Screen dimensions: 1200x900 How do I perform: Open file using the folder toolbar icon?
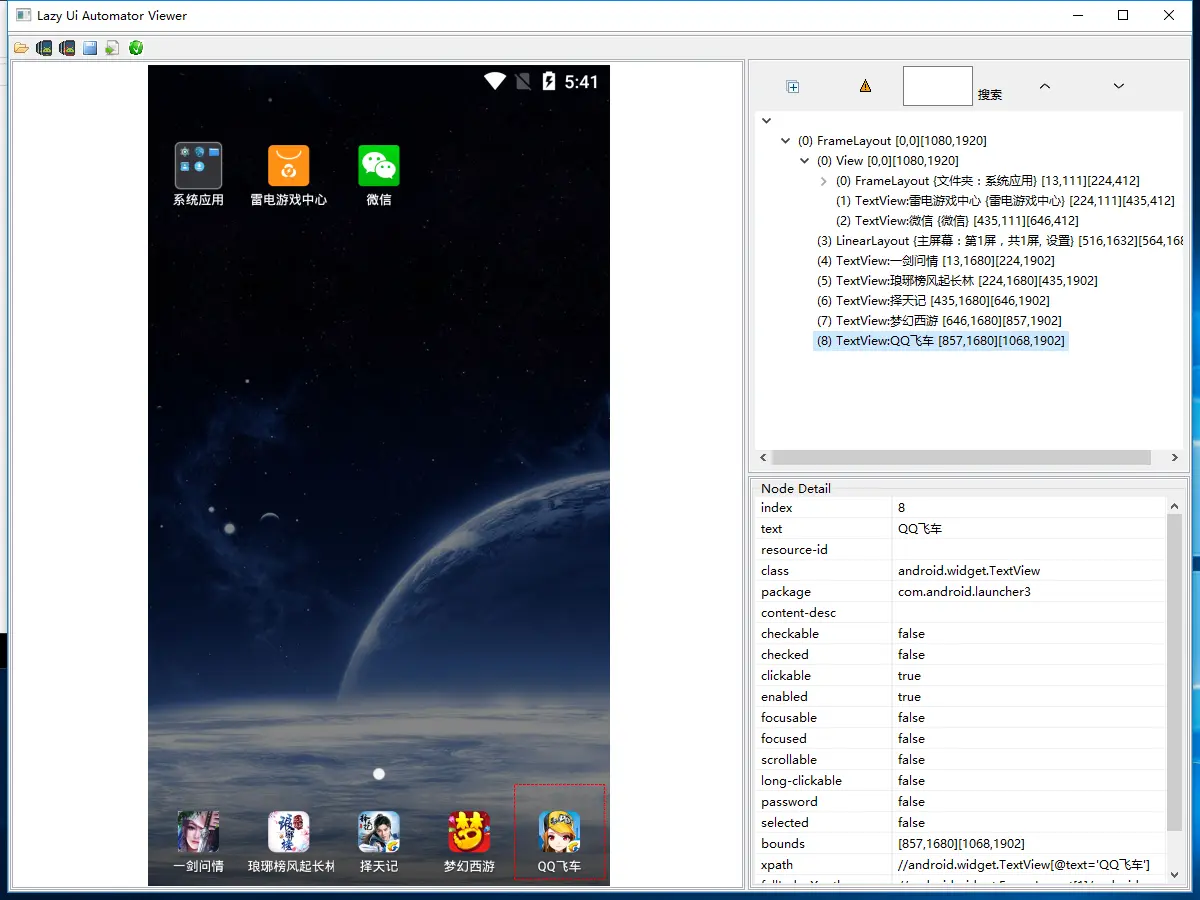click(21, 48)
